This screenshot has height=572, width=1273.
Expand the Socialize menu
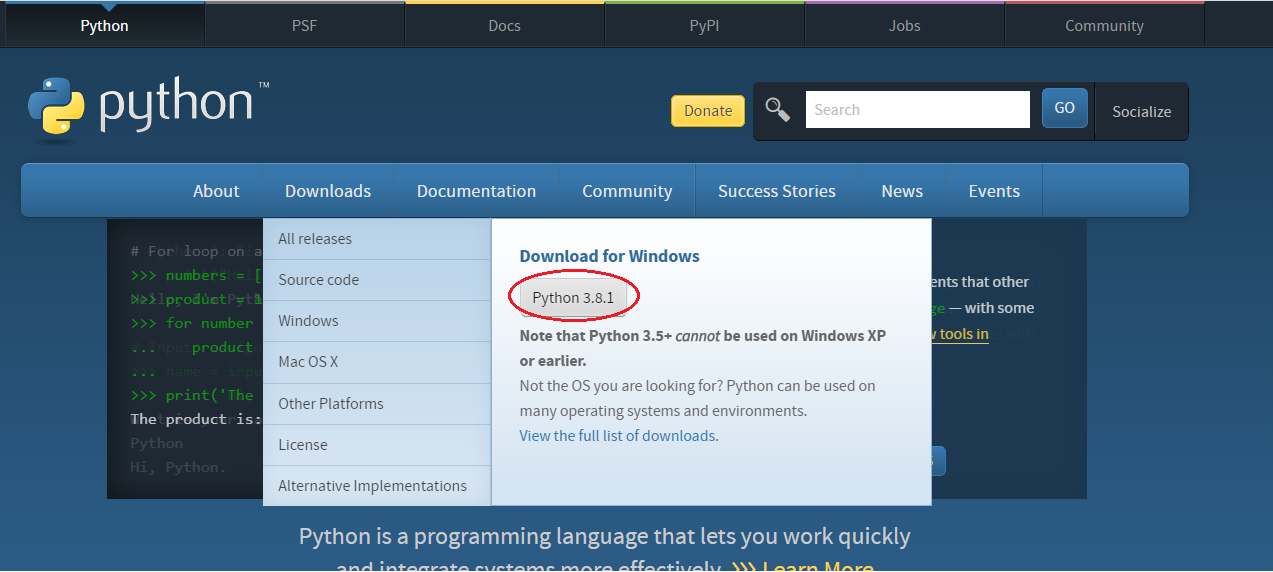tap(1141, 111)
